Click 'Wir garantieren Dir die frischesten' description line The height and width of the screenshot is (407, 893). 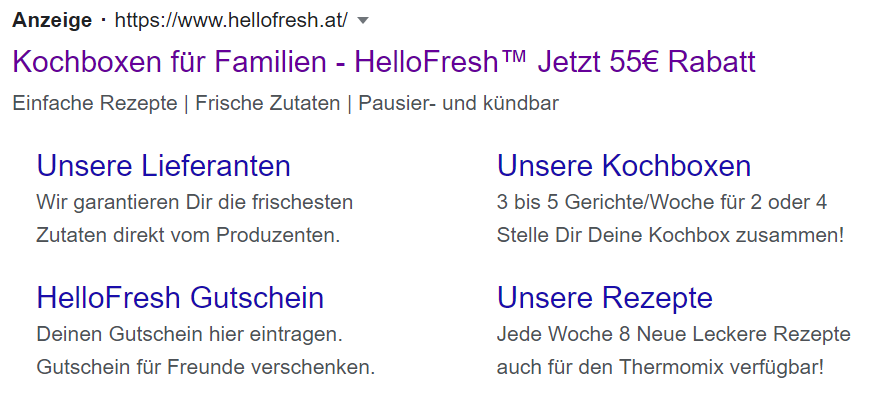(195, 203)
